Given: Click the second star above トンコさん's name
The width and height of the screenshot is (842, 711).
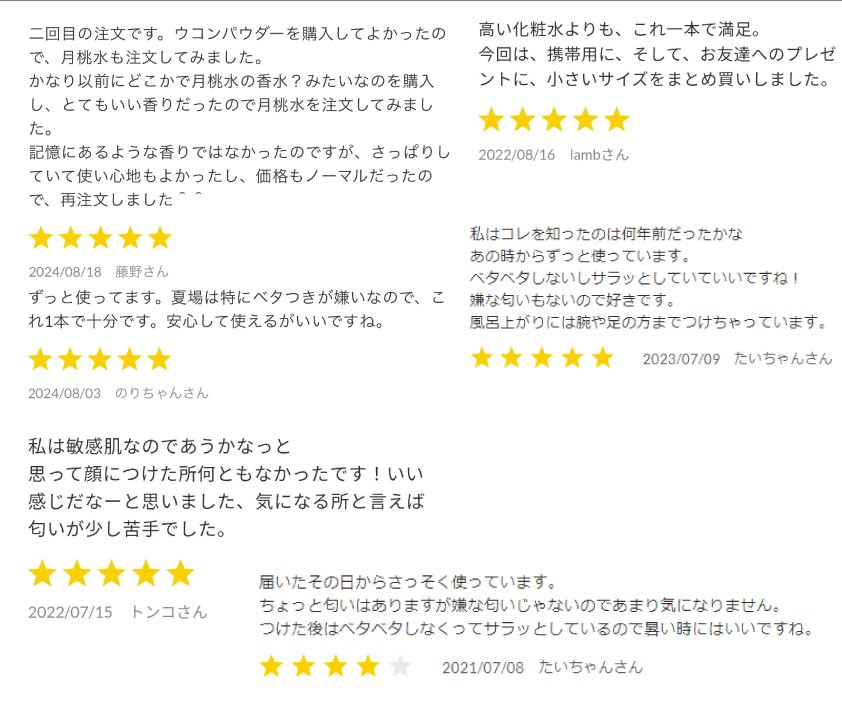Looking at the screenshot, I should coord(77,573).
